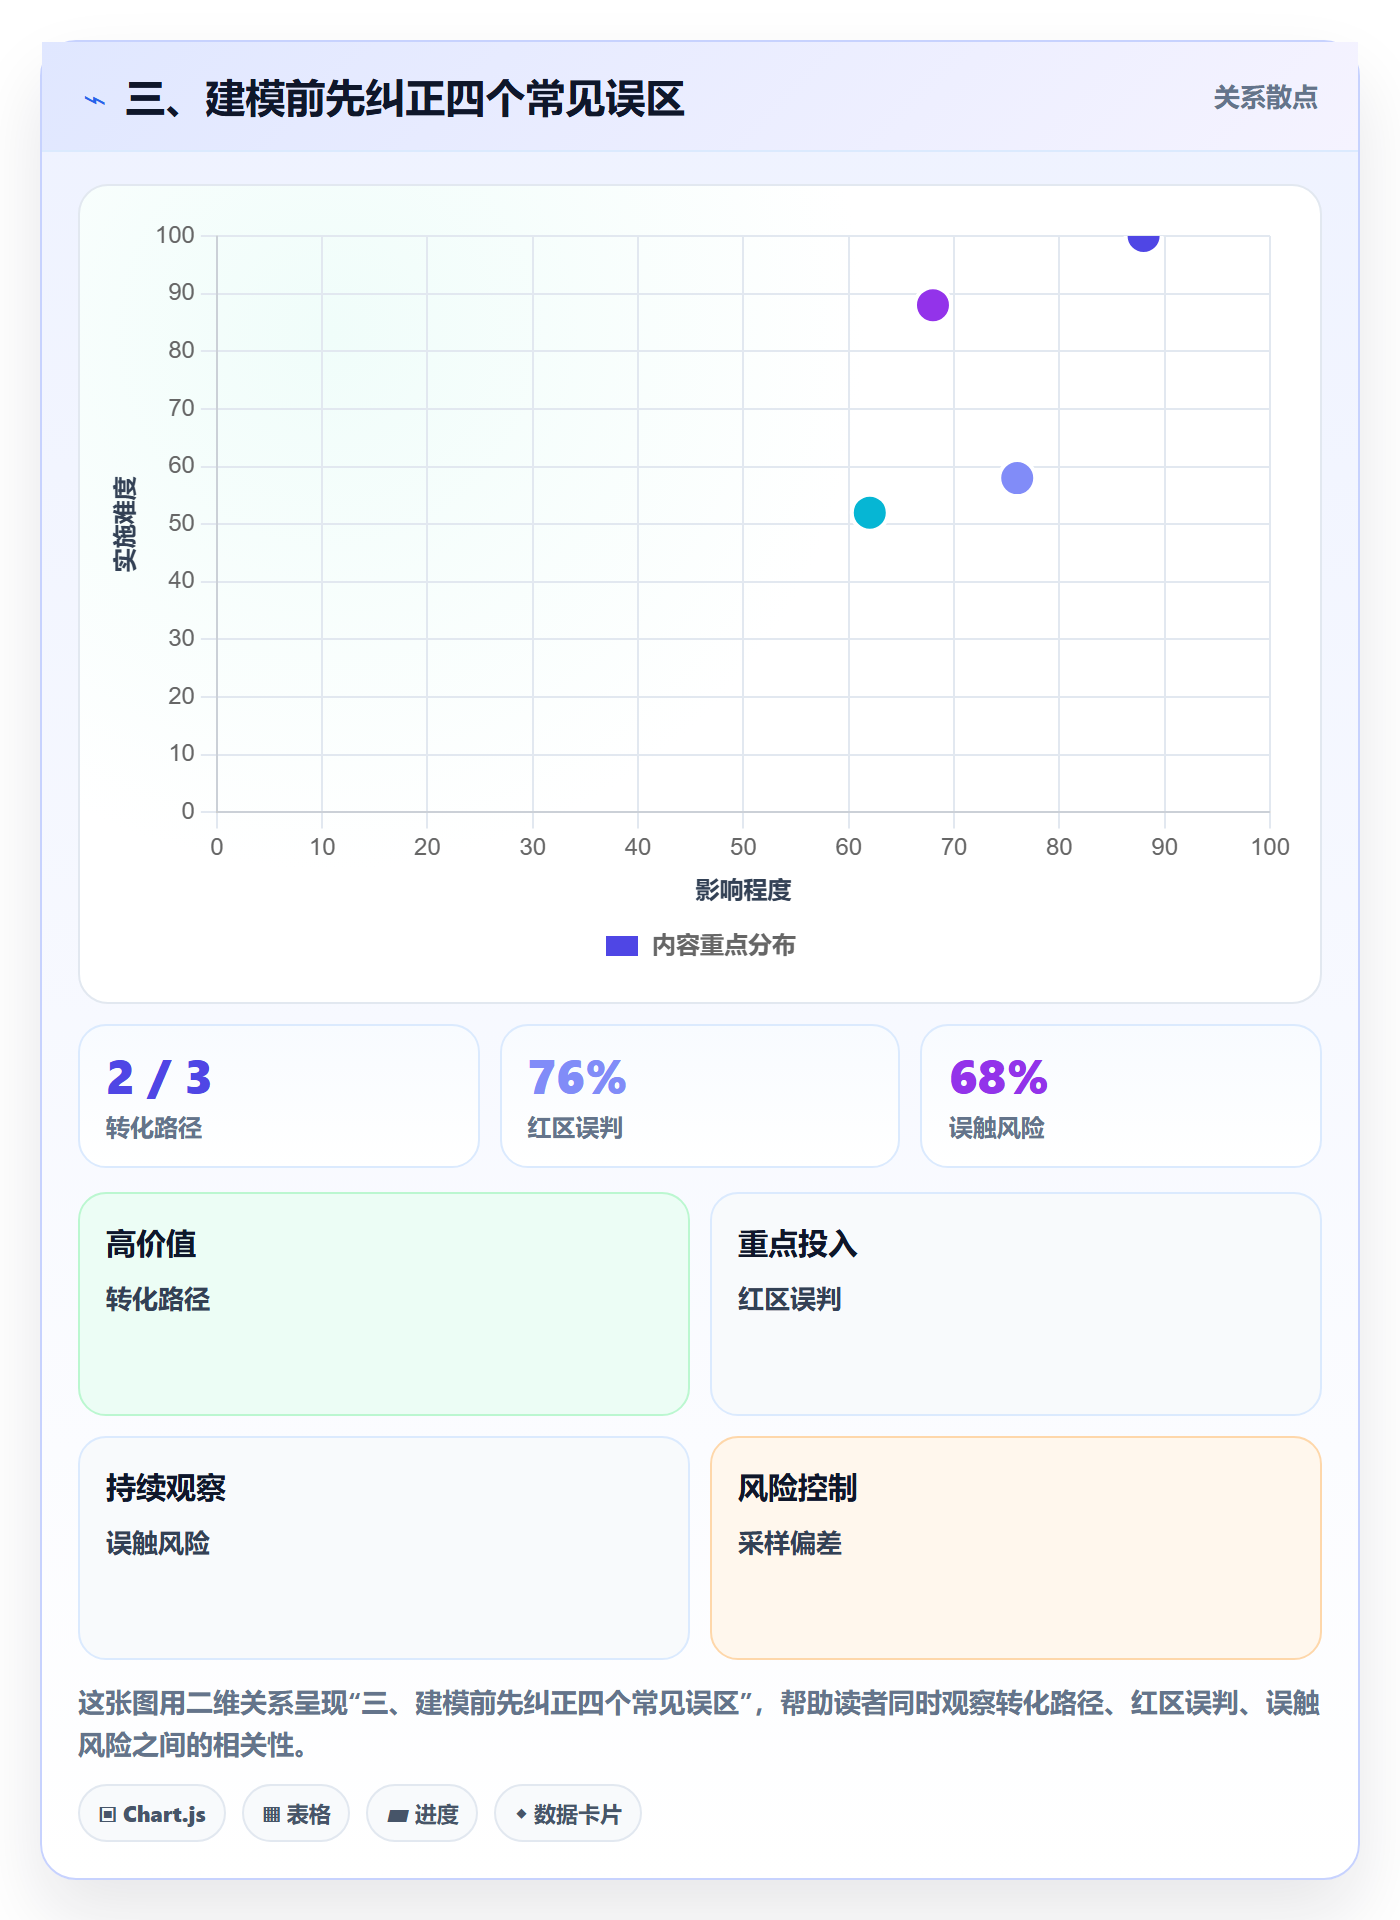Select the cyan scatter point
This screenshot has width=1400, height=1920.
pyautogui.click(x=869, y=512)
